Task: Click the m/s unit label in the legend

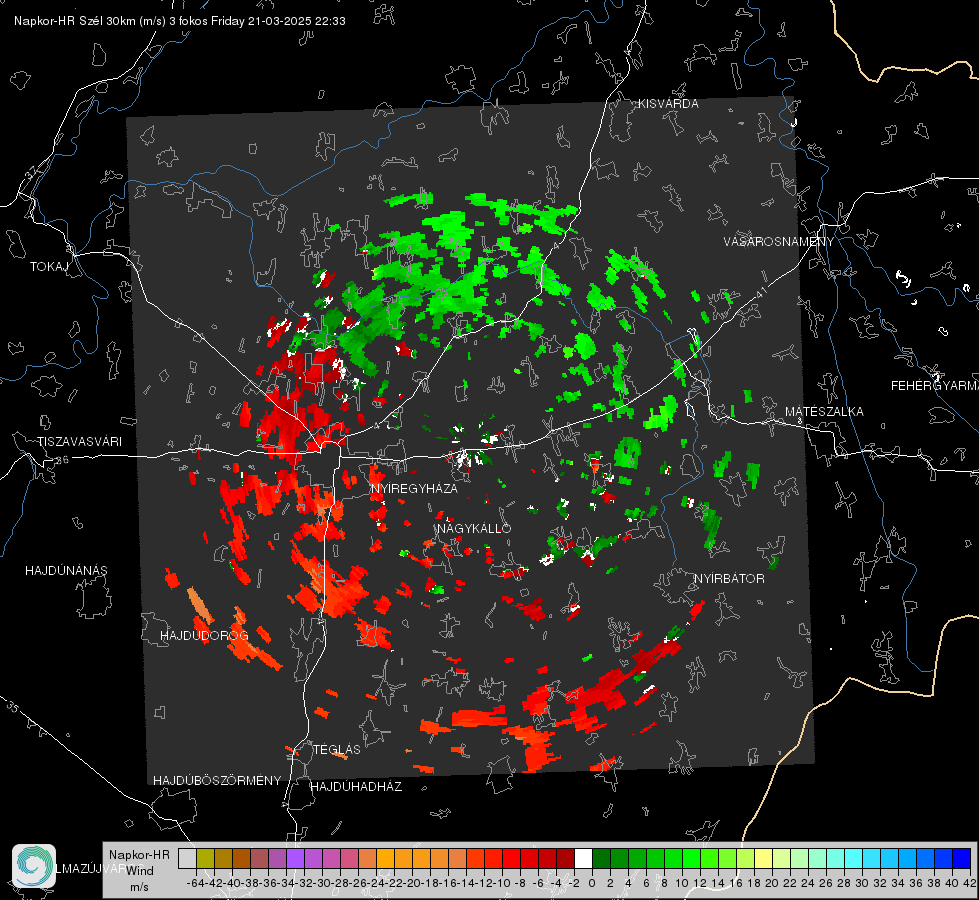Action: (x=139, y=887)
